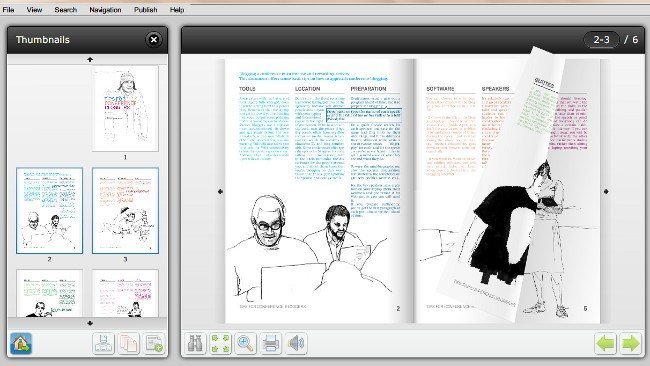Screen dimensions: 650x366
Task: Go to next page with green right arrow
Action: [630, 344]
